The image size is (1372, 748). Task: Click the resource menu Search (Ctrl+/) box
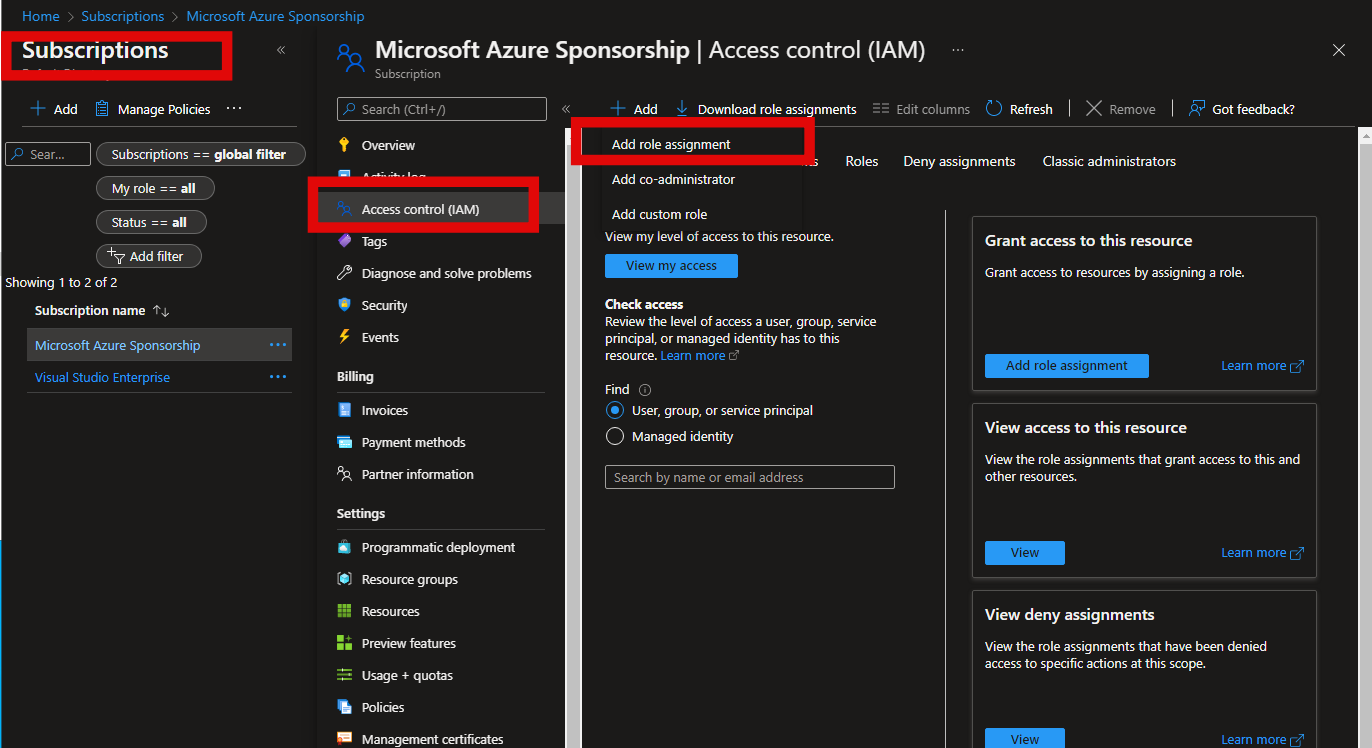442,109
